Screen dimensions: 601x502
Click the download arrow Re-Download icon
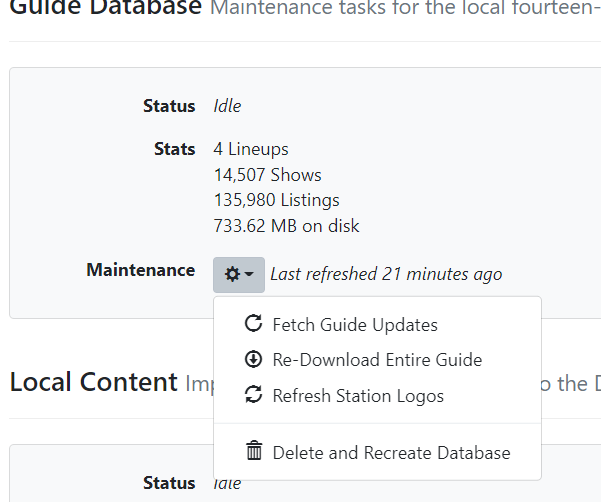254,360
